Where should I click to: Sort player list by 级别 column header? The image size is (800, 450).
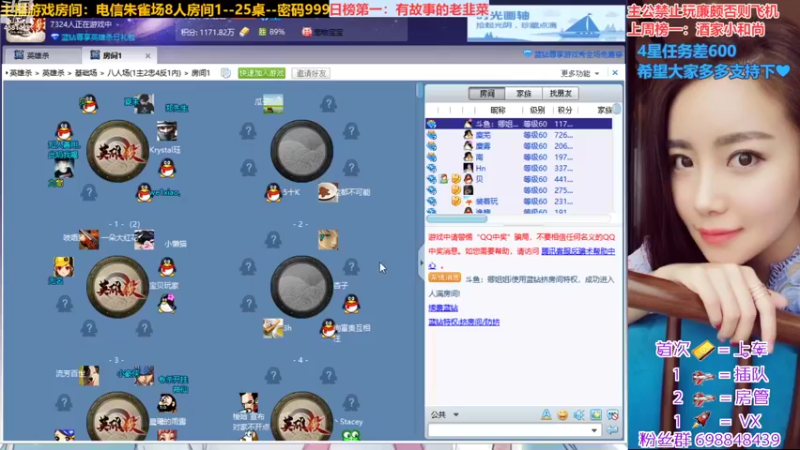click(x=537, y=110)
